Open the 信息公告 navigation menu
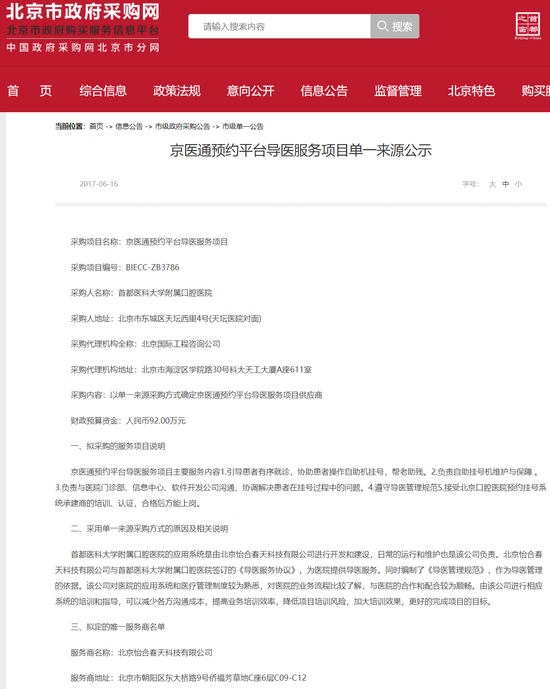550x689 pixels. 324,91
